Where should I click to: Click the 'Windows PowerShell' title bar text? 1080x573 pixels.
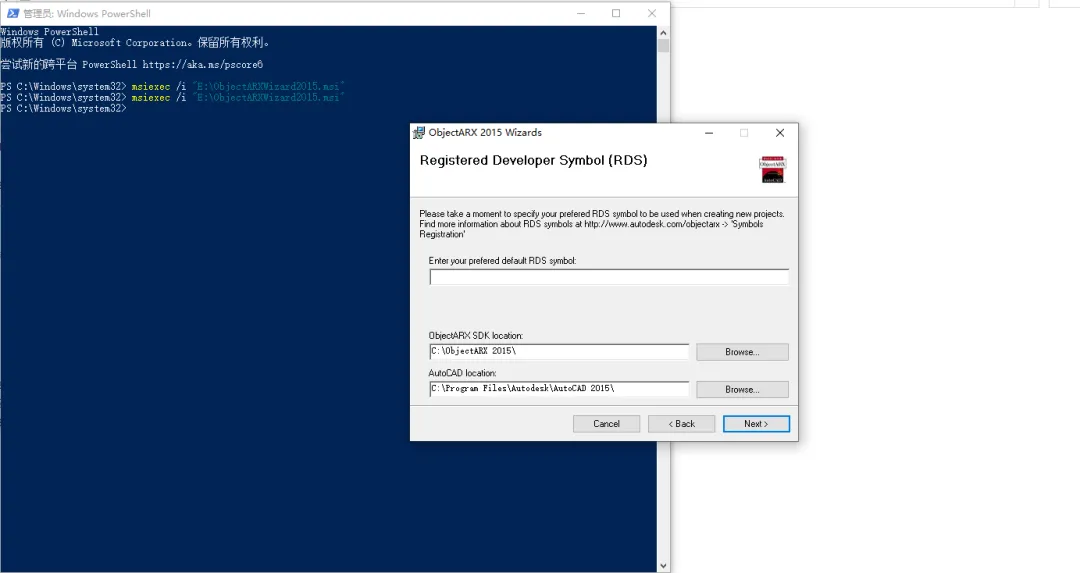87,13
